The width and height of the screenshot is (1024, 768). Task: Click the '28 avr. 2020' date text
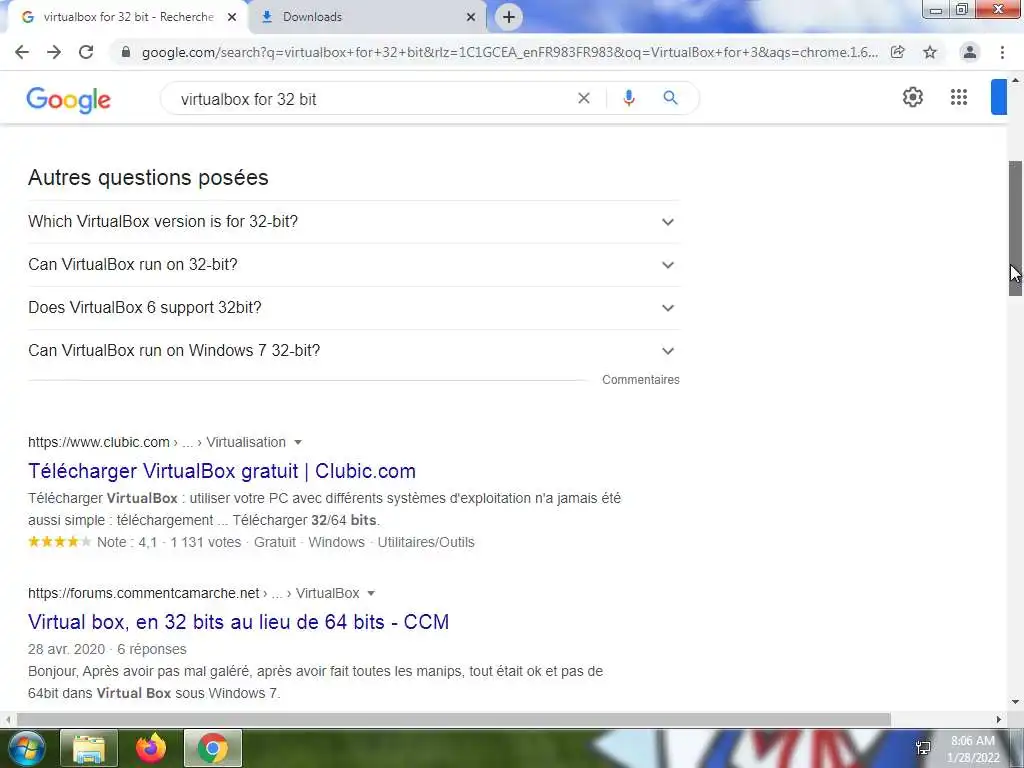click(67, 649)
